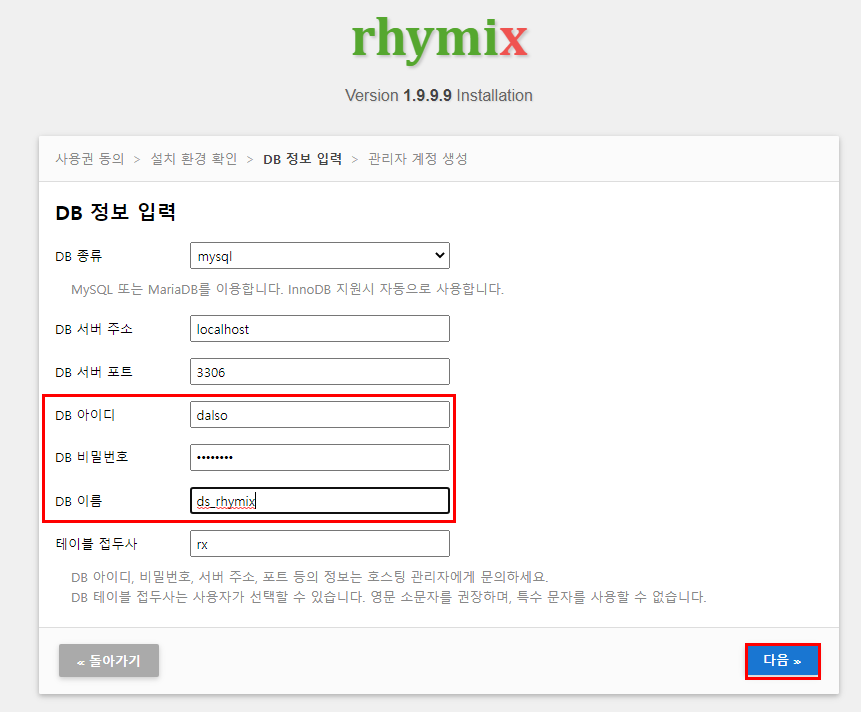Image resolution: width=861 pixels, height=712 pixels.
Task: Click the DB 이름 label
Action: (x=79, y=501)
